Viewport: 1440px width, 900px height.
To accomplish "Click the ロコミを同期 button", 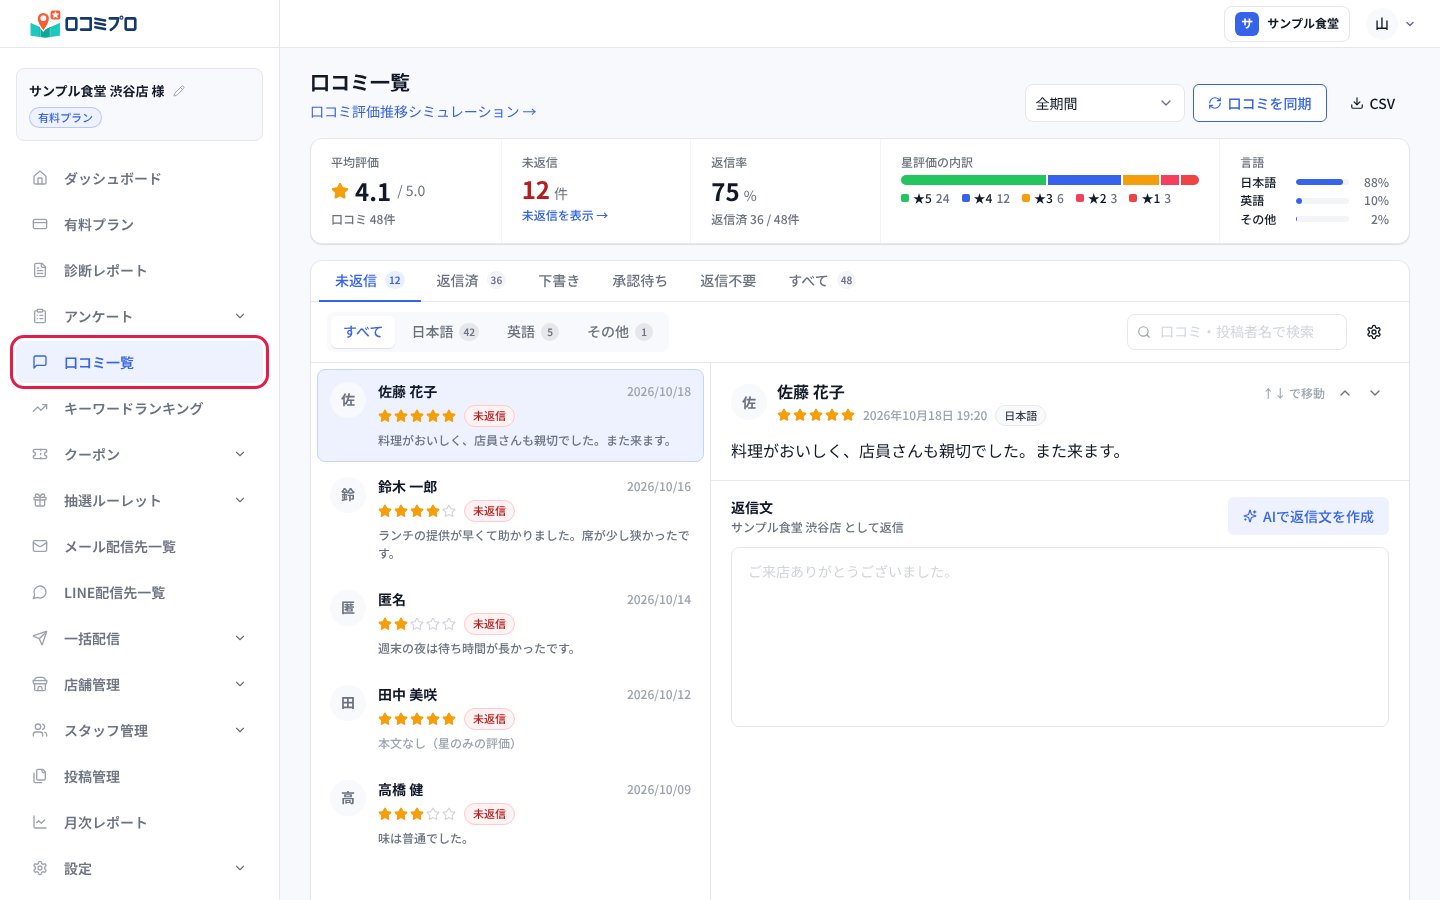I will point(1259,103).
